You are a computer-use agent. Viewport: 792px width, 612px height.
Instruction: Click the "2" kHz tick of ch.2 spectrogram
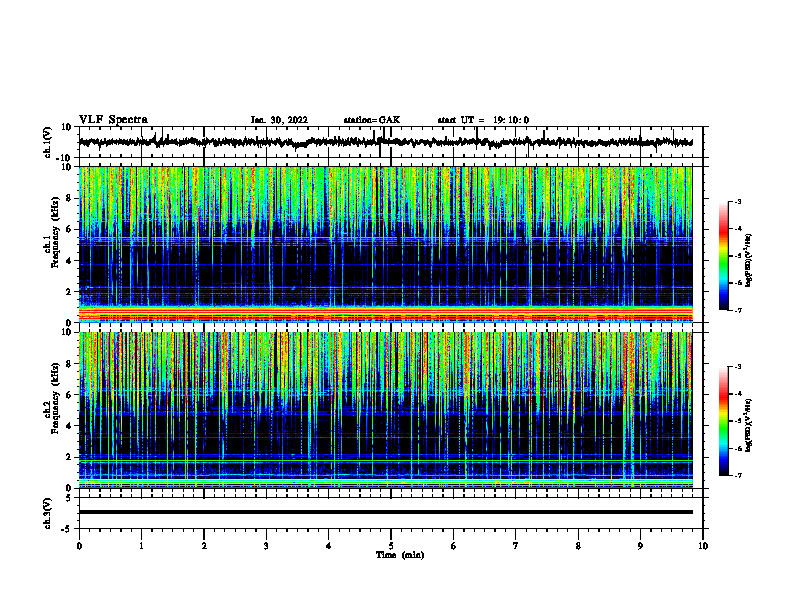70,457
